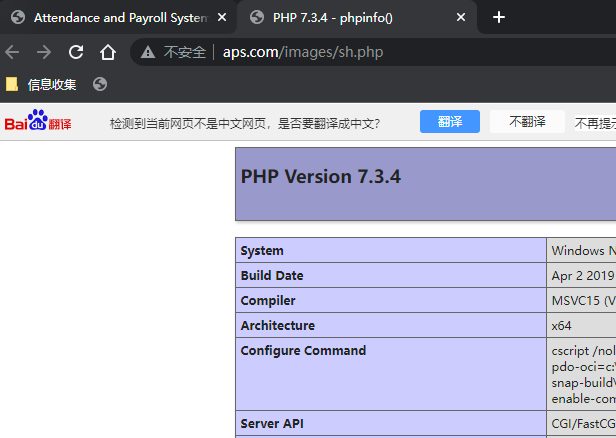Viewport: 616px width, 438px height.
Task: Select the Compiler row label
Action: click(x=268, y=301)
